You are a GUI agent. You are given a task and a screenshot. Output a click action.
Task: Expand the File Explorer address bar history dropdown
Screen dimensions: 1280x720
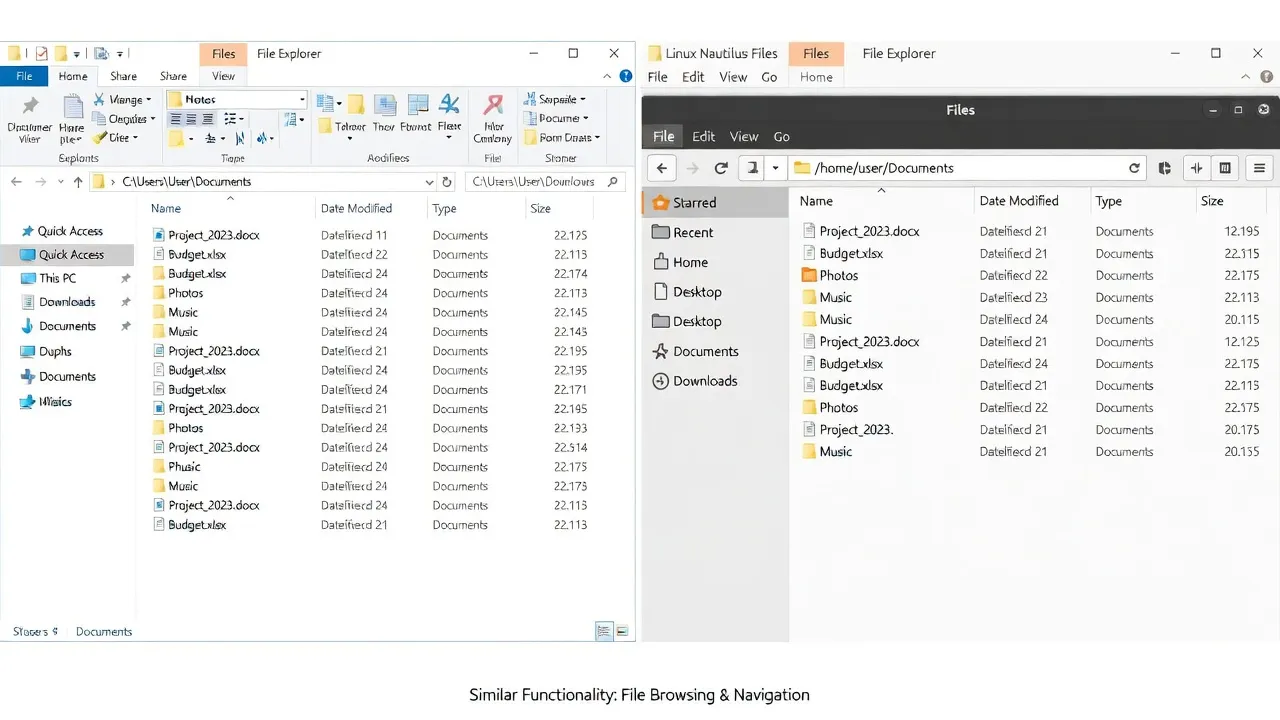click(x=429, y=182)
